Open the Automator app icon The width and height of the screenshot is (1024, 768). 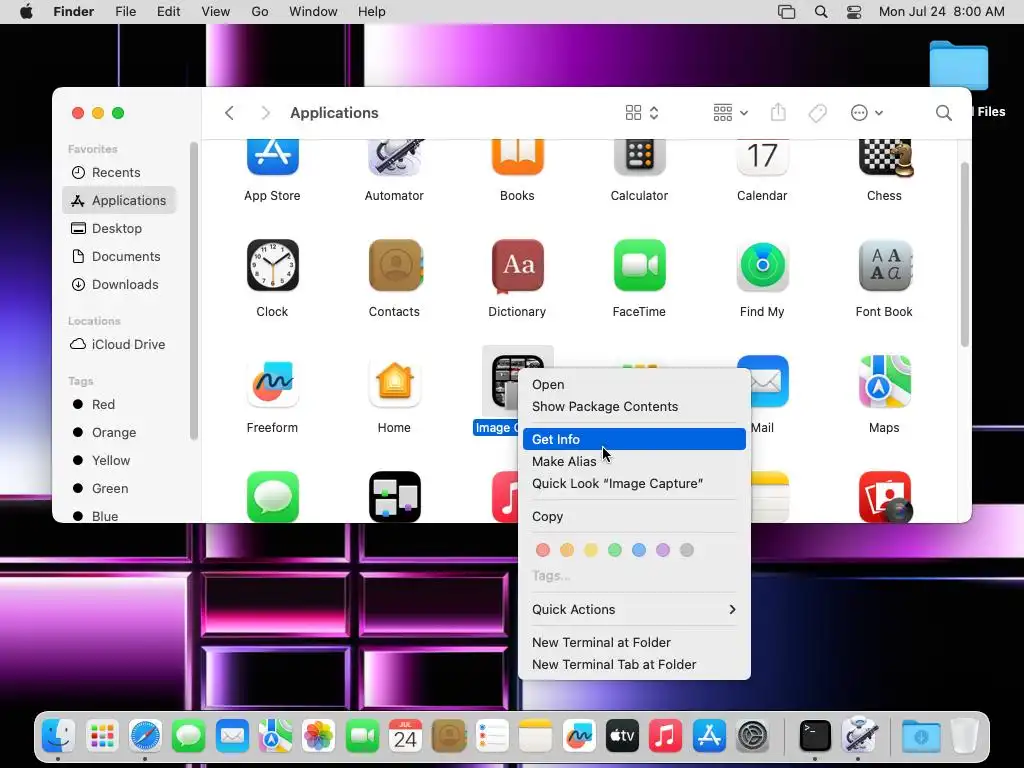394,157
